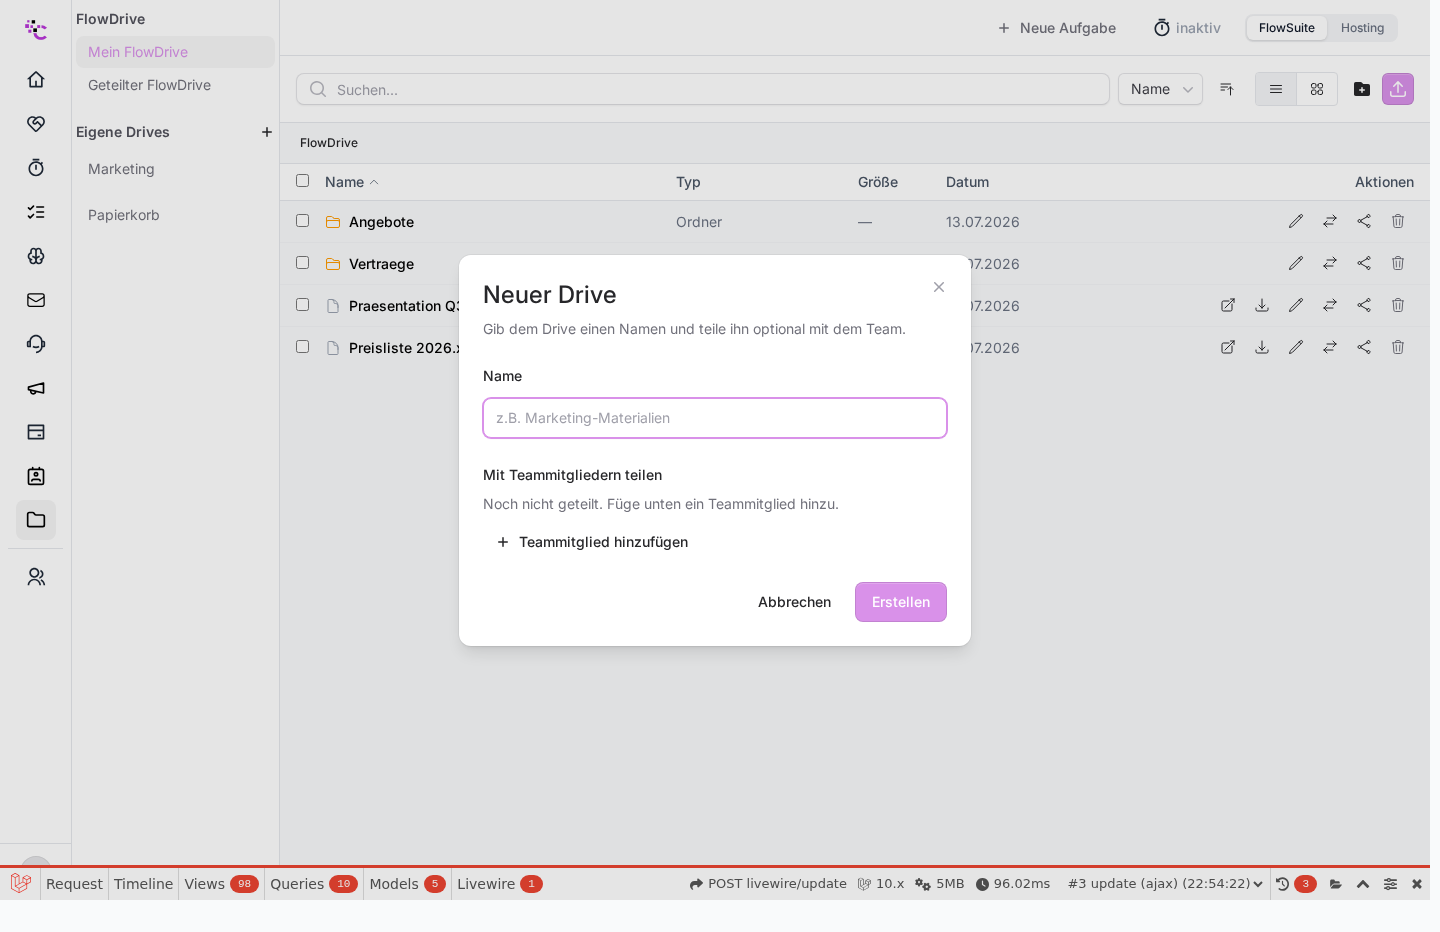Switch to the Hosting tab
1440x932 pixels.
(x=1362, y=28)
